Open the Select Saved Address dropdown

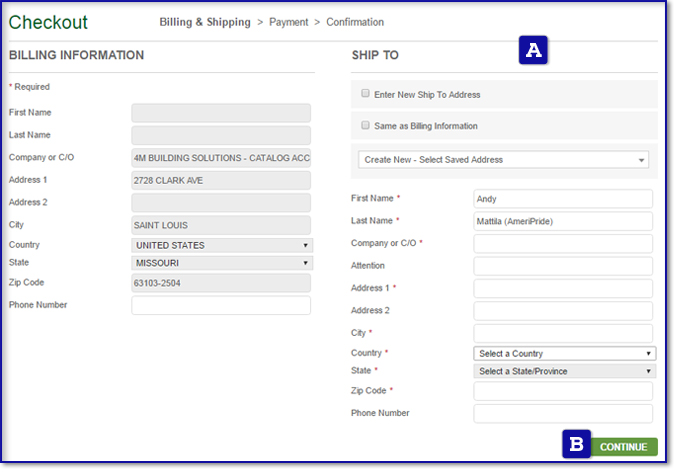503,159
